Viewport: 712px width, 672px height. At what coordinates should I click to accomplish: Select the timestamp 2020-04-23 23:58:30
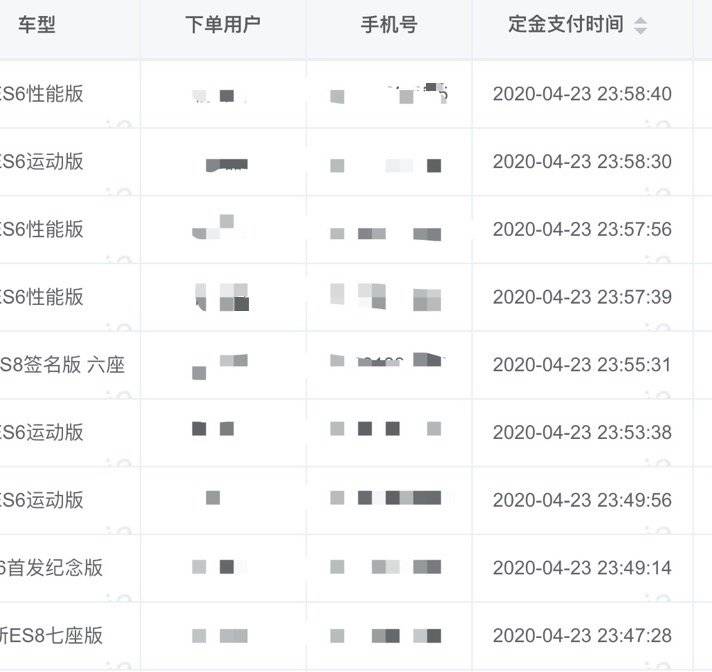point(582,162)
